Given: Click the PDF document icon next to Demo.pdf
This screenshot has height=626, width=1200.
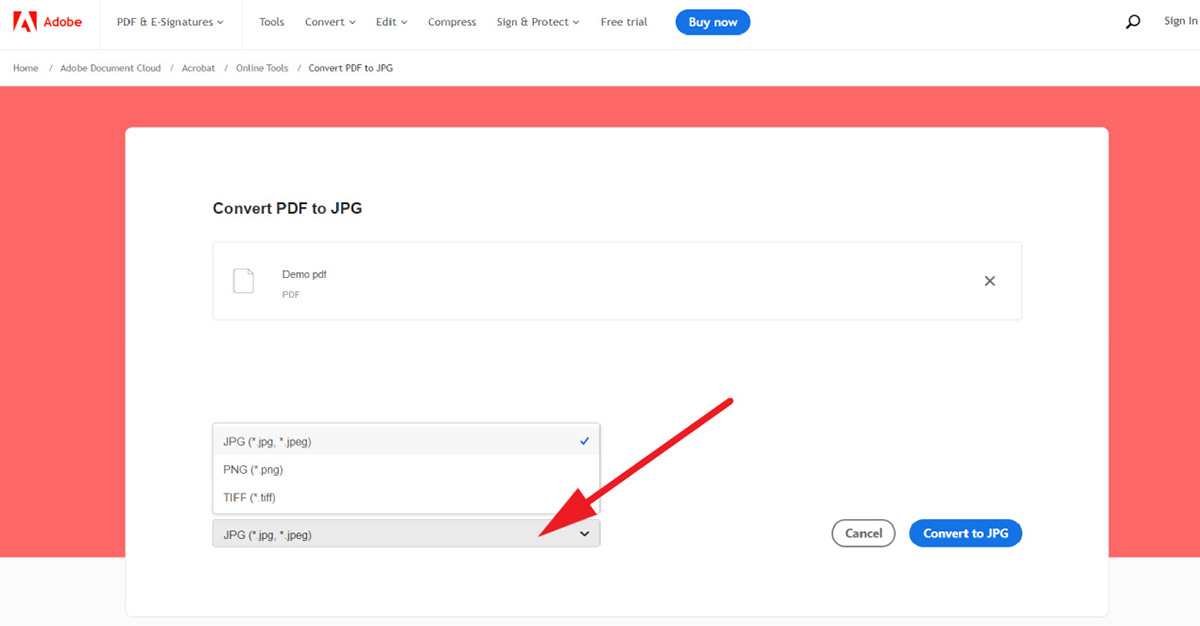Looking at the screenshot, I should coord(243,280).
